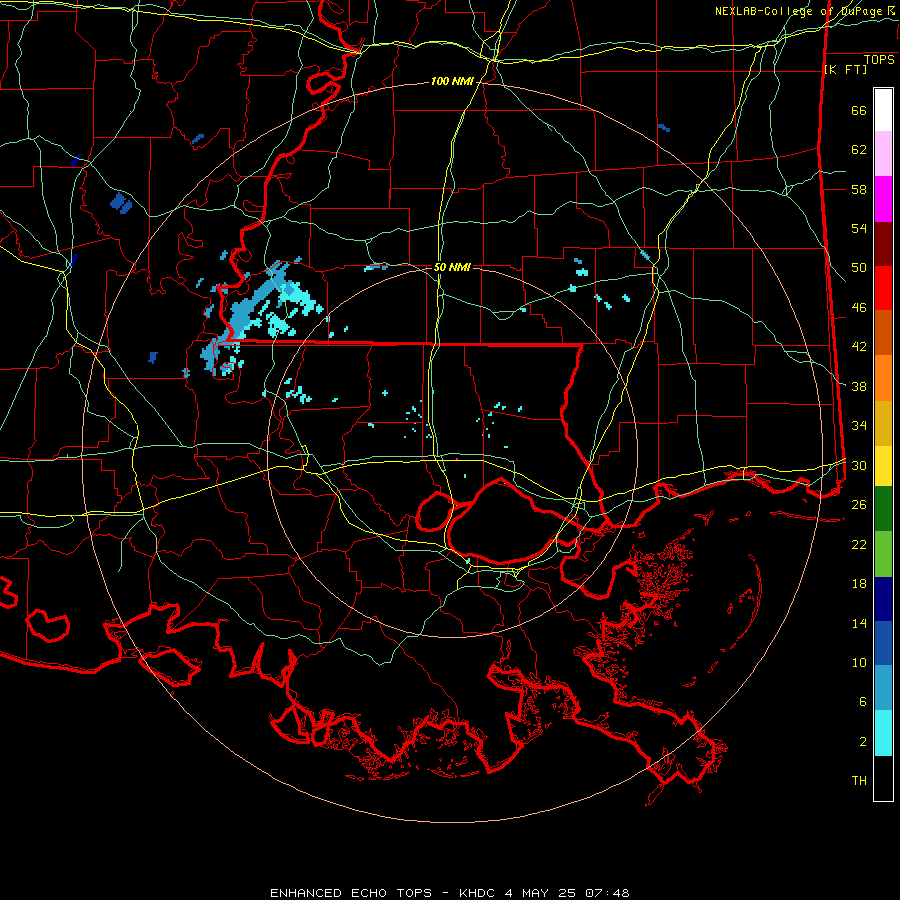The width and height of the screenshot is (900, 900).
Task: Click the "58" legend value
Action: 859,189
